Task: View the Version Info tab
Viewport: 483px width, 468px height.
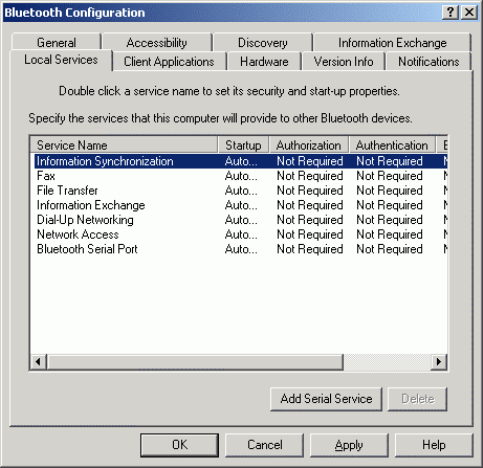Action: coord(343,61)
